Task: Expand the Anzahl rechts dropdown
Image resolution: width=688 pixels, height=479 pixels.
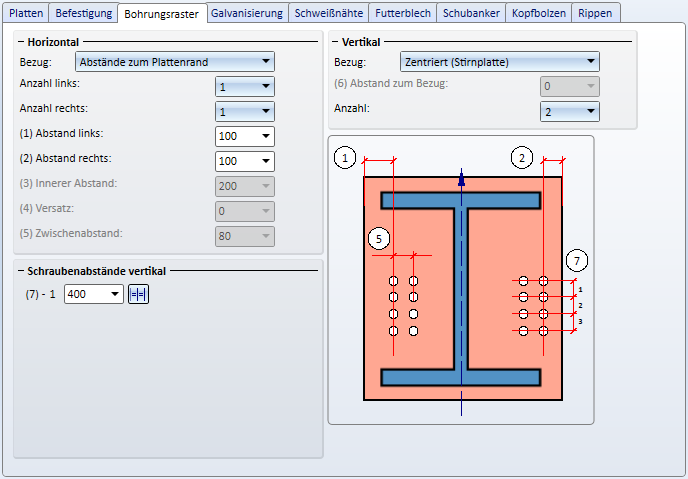Action: tap(244, 112)
